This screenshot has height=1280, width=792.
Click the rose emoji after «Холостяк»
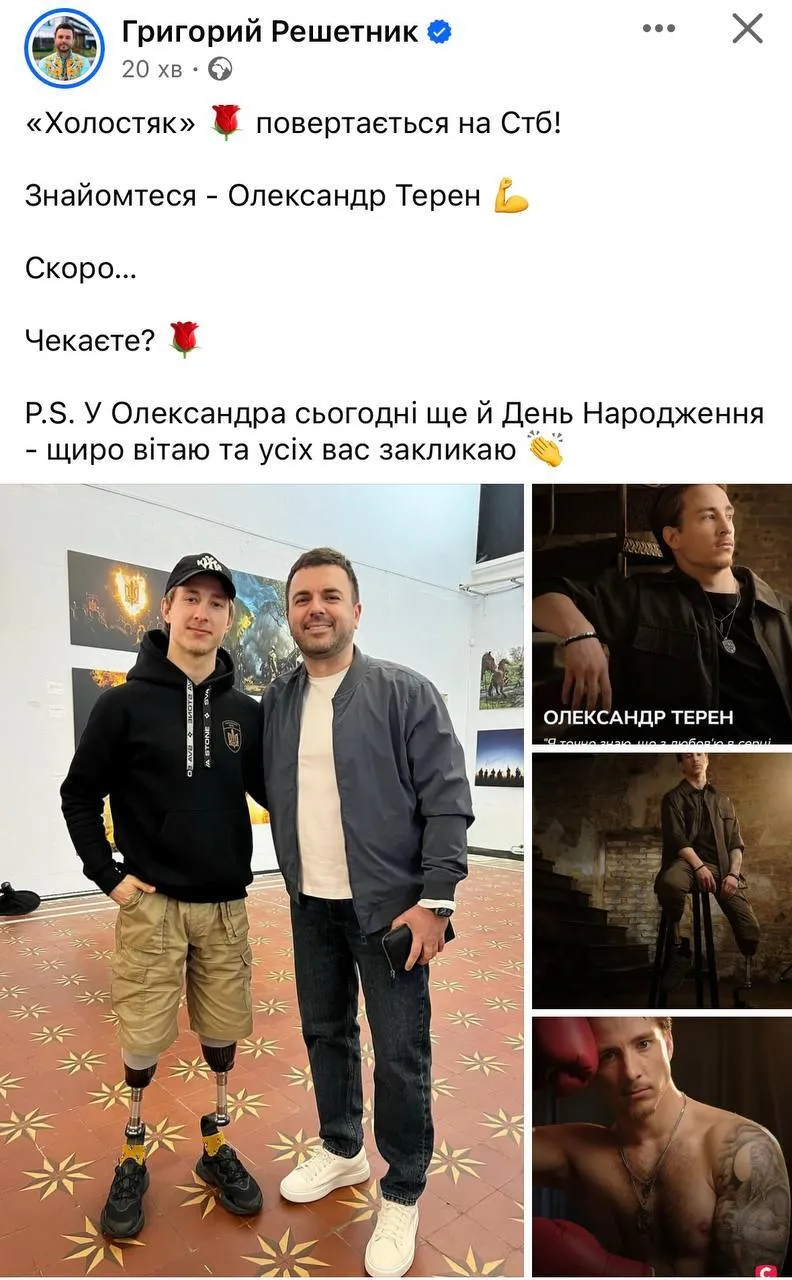(x=227, y=124)
